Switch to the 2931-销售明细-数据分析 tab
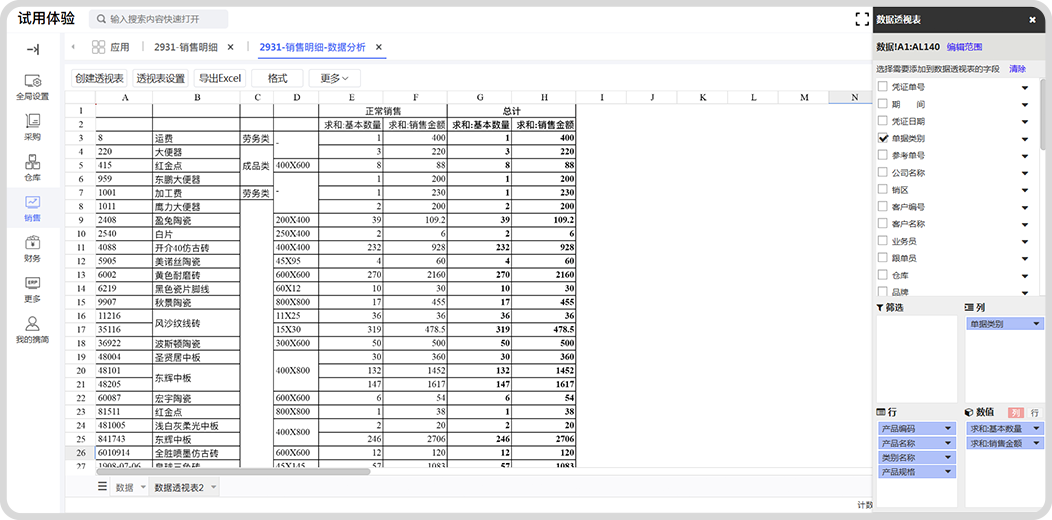Viewport: 1052px width, 520px height. tap(313, 47)
